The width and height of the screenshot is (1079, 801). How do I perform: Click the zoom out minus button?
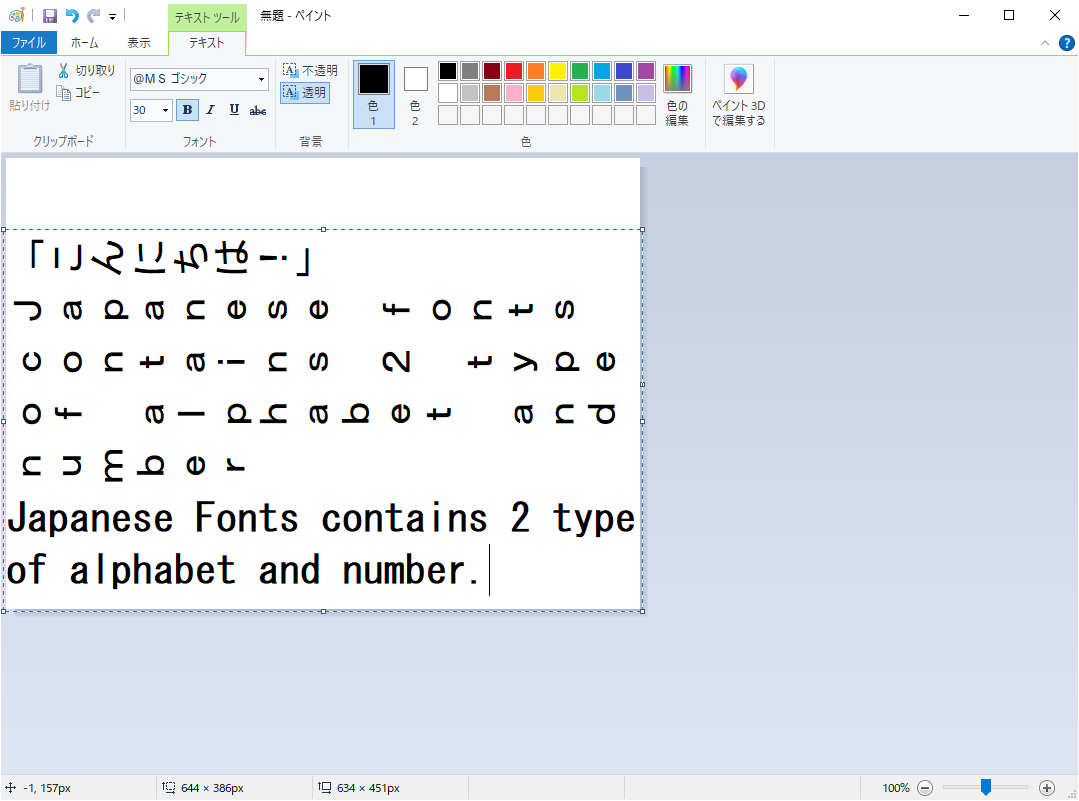926,788
